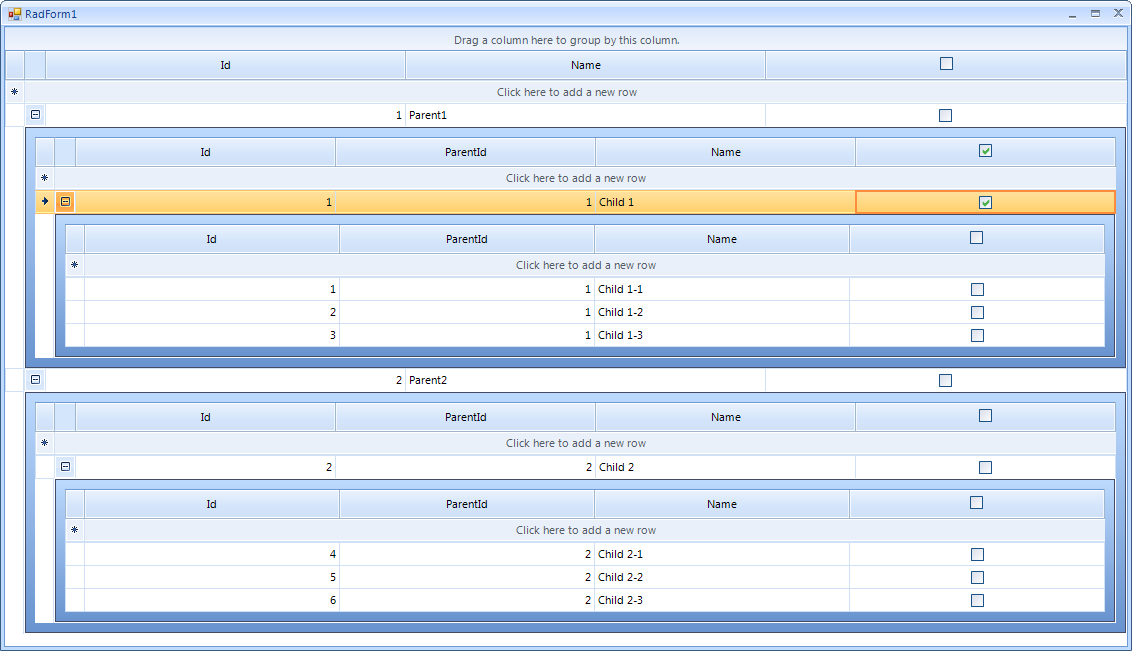The height and width of the screenshot is (651, 1132).
Task: Select the 'Child 2-3' cell
Action: tap(722, 600)
